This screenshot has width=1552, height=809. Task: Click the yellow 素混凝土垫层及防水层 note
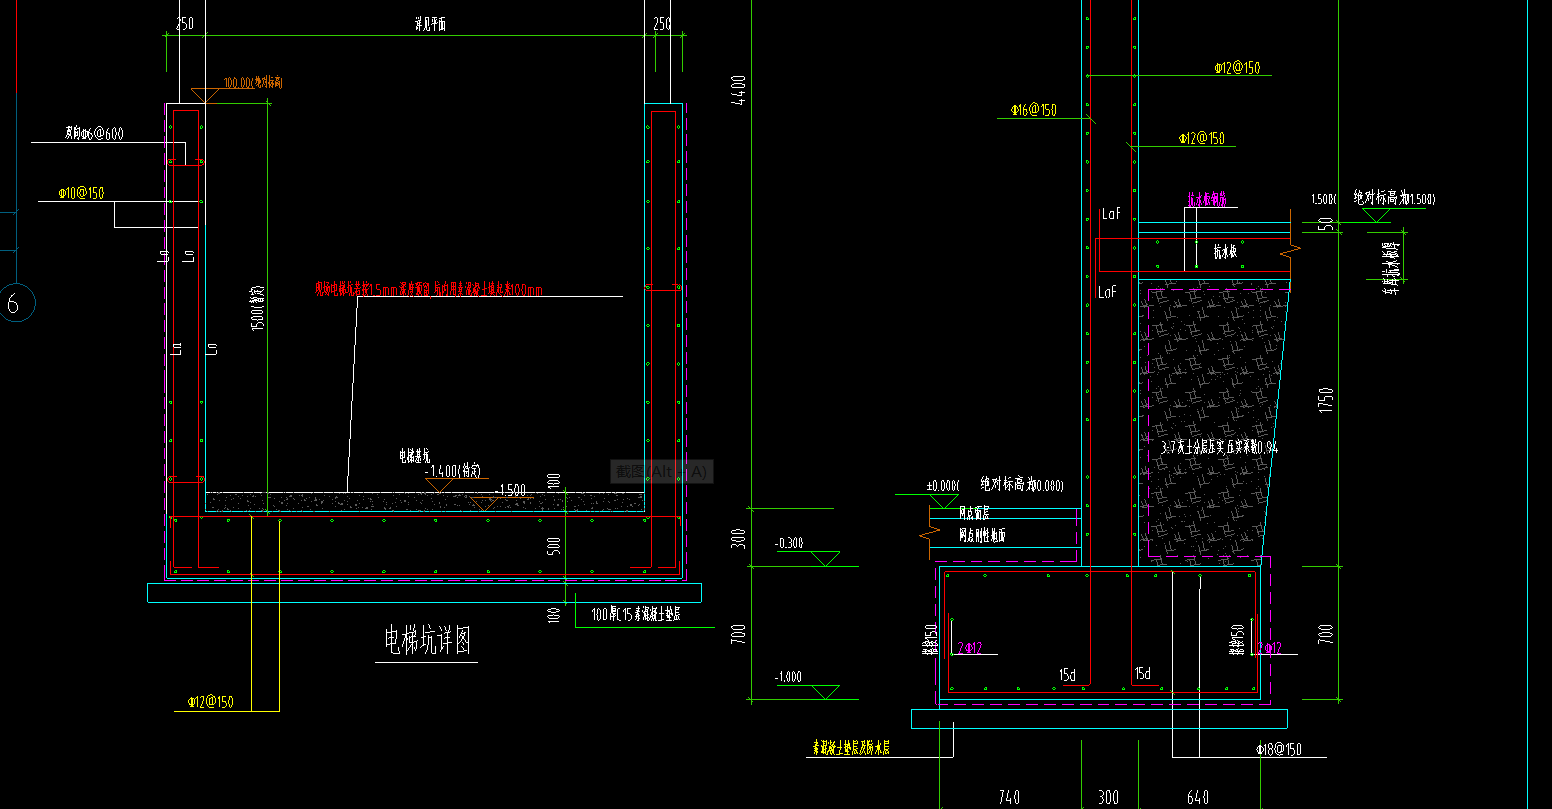pyautogui.click(x=851, y=747)
